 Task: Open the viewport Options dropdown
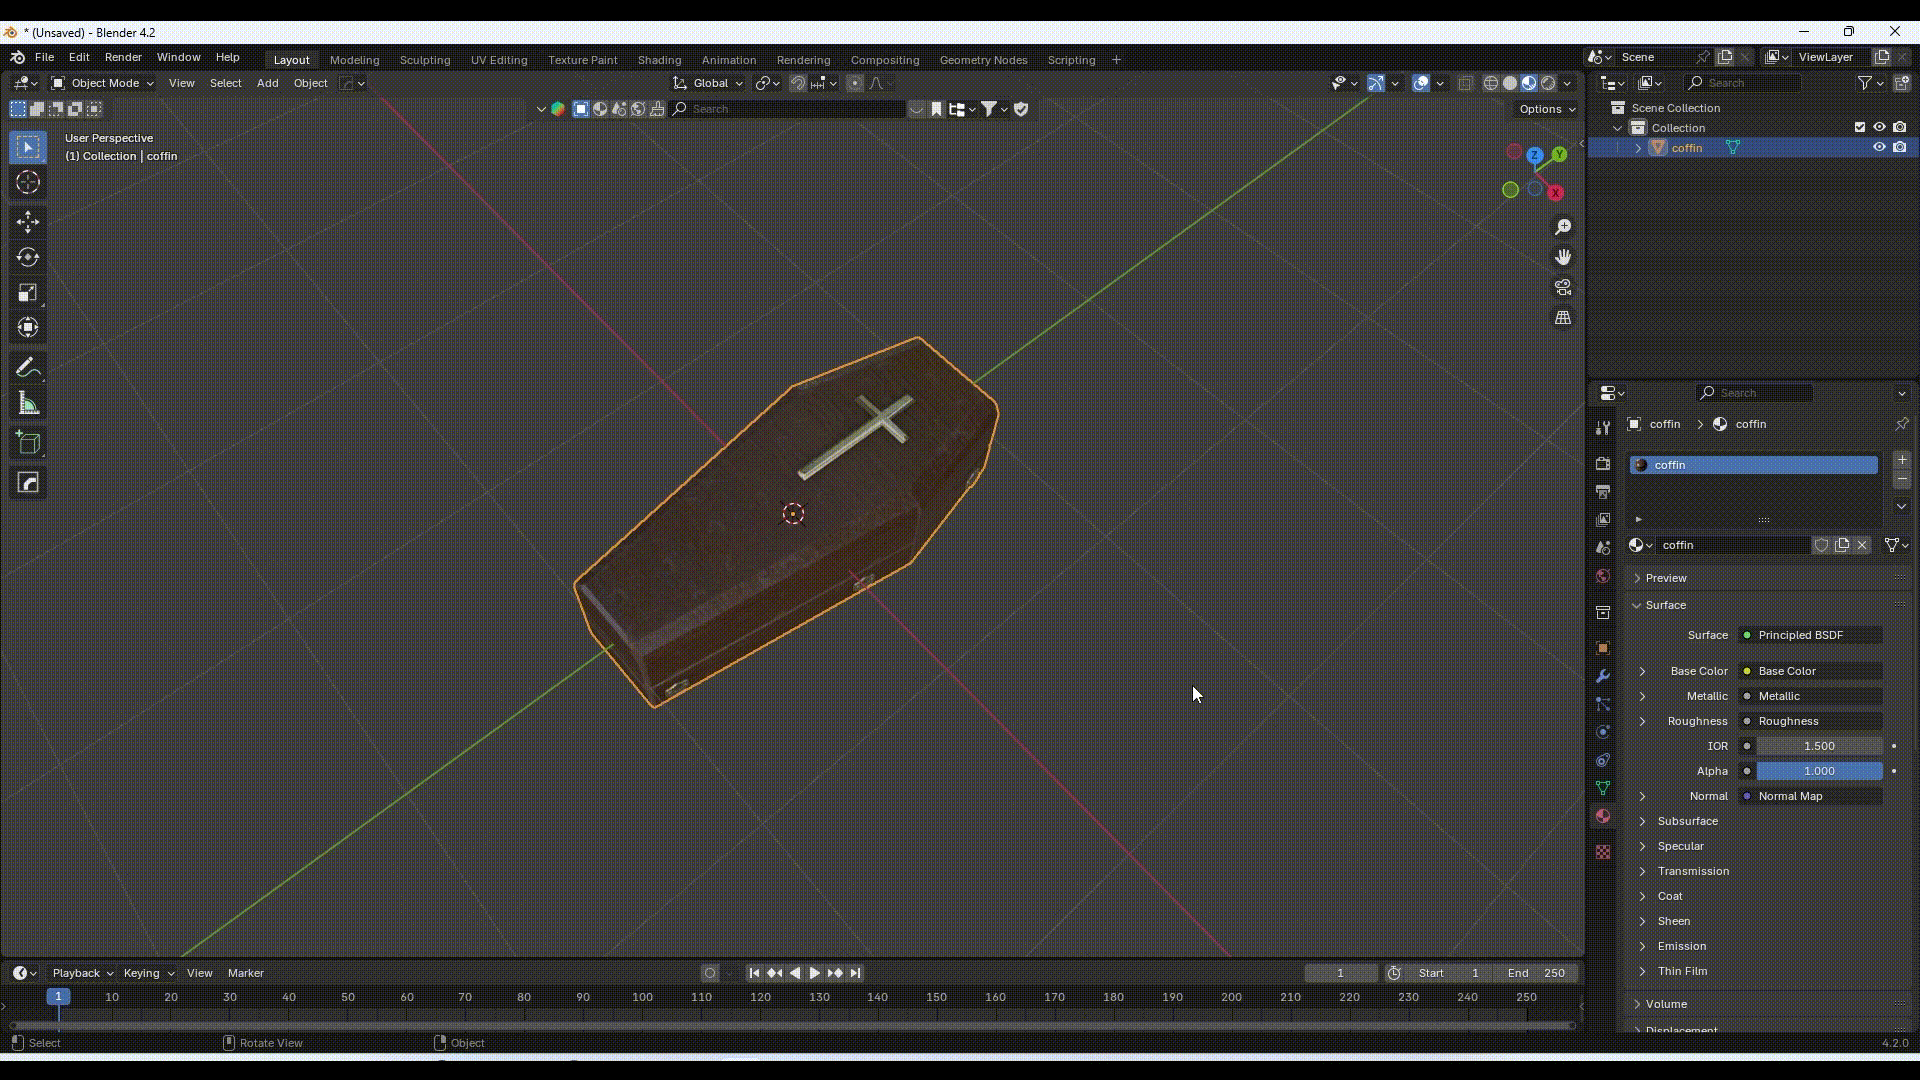(1546, 109)
